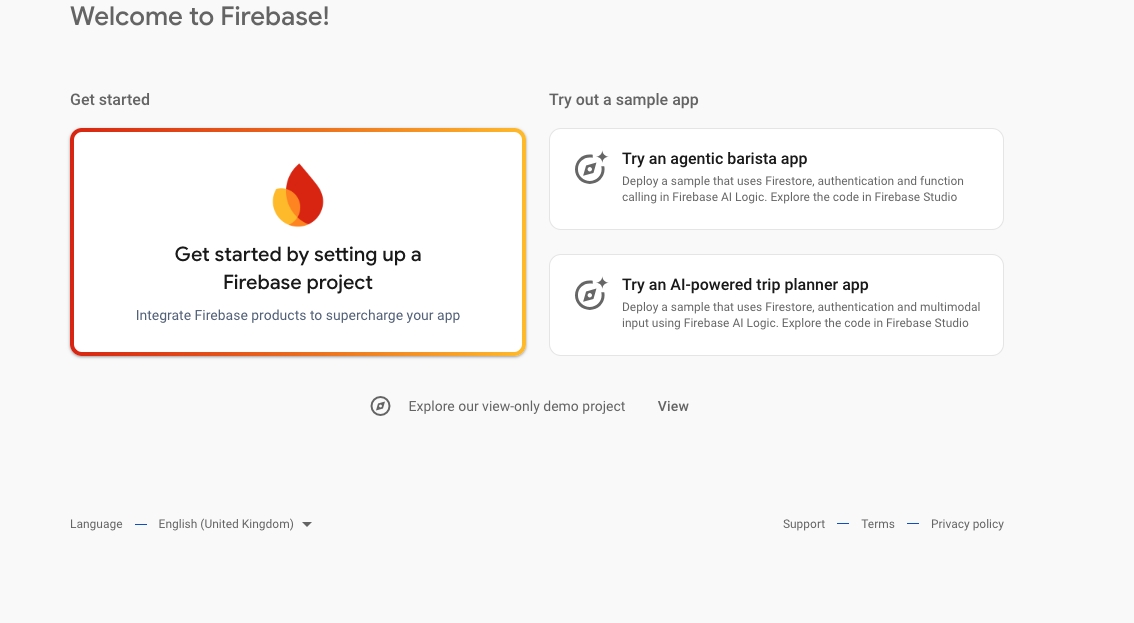Viewport: 1134px width, 623px height.
Task: Open the Terms link in footer
Action: (878, 524)
